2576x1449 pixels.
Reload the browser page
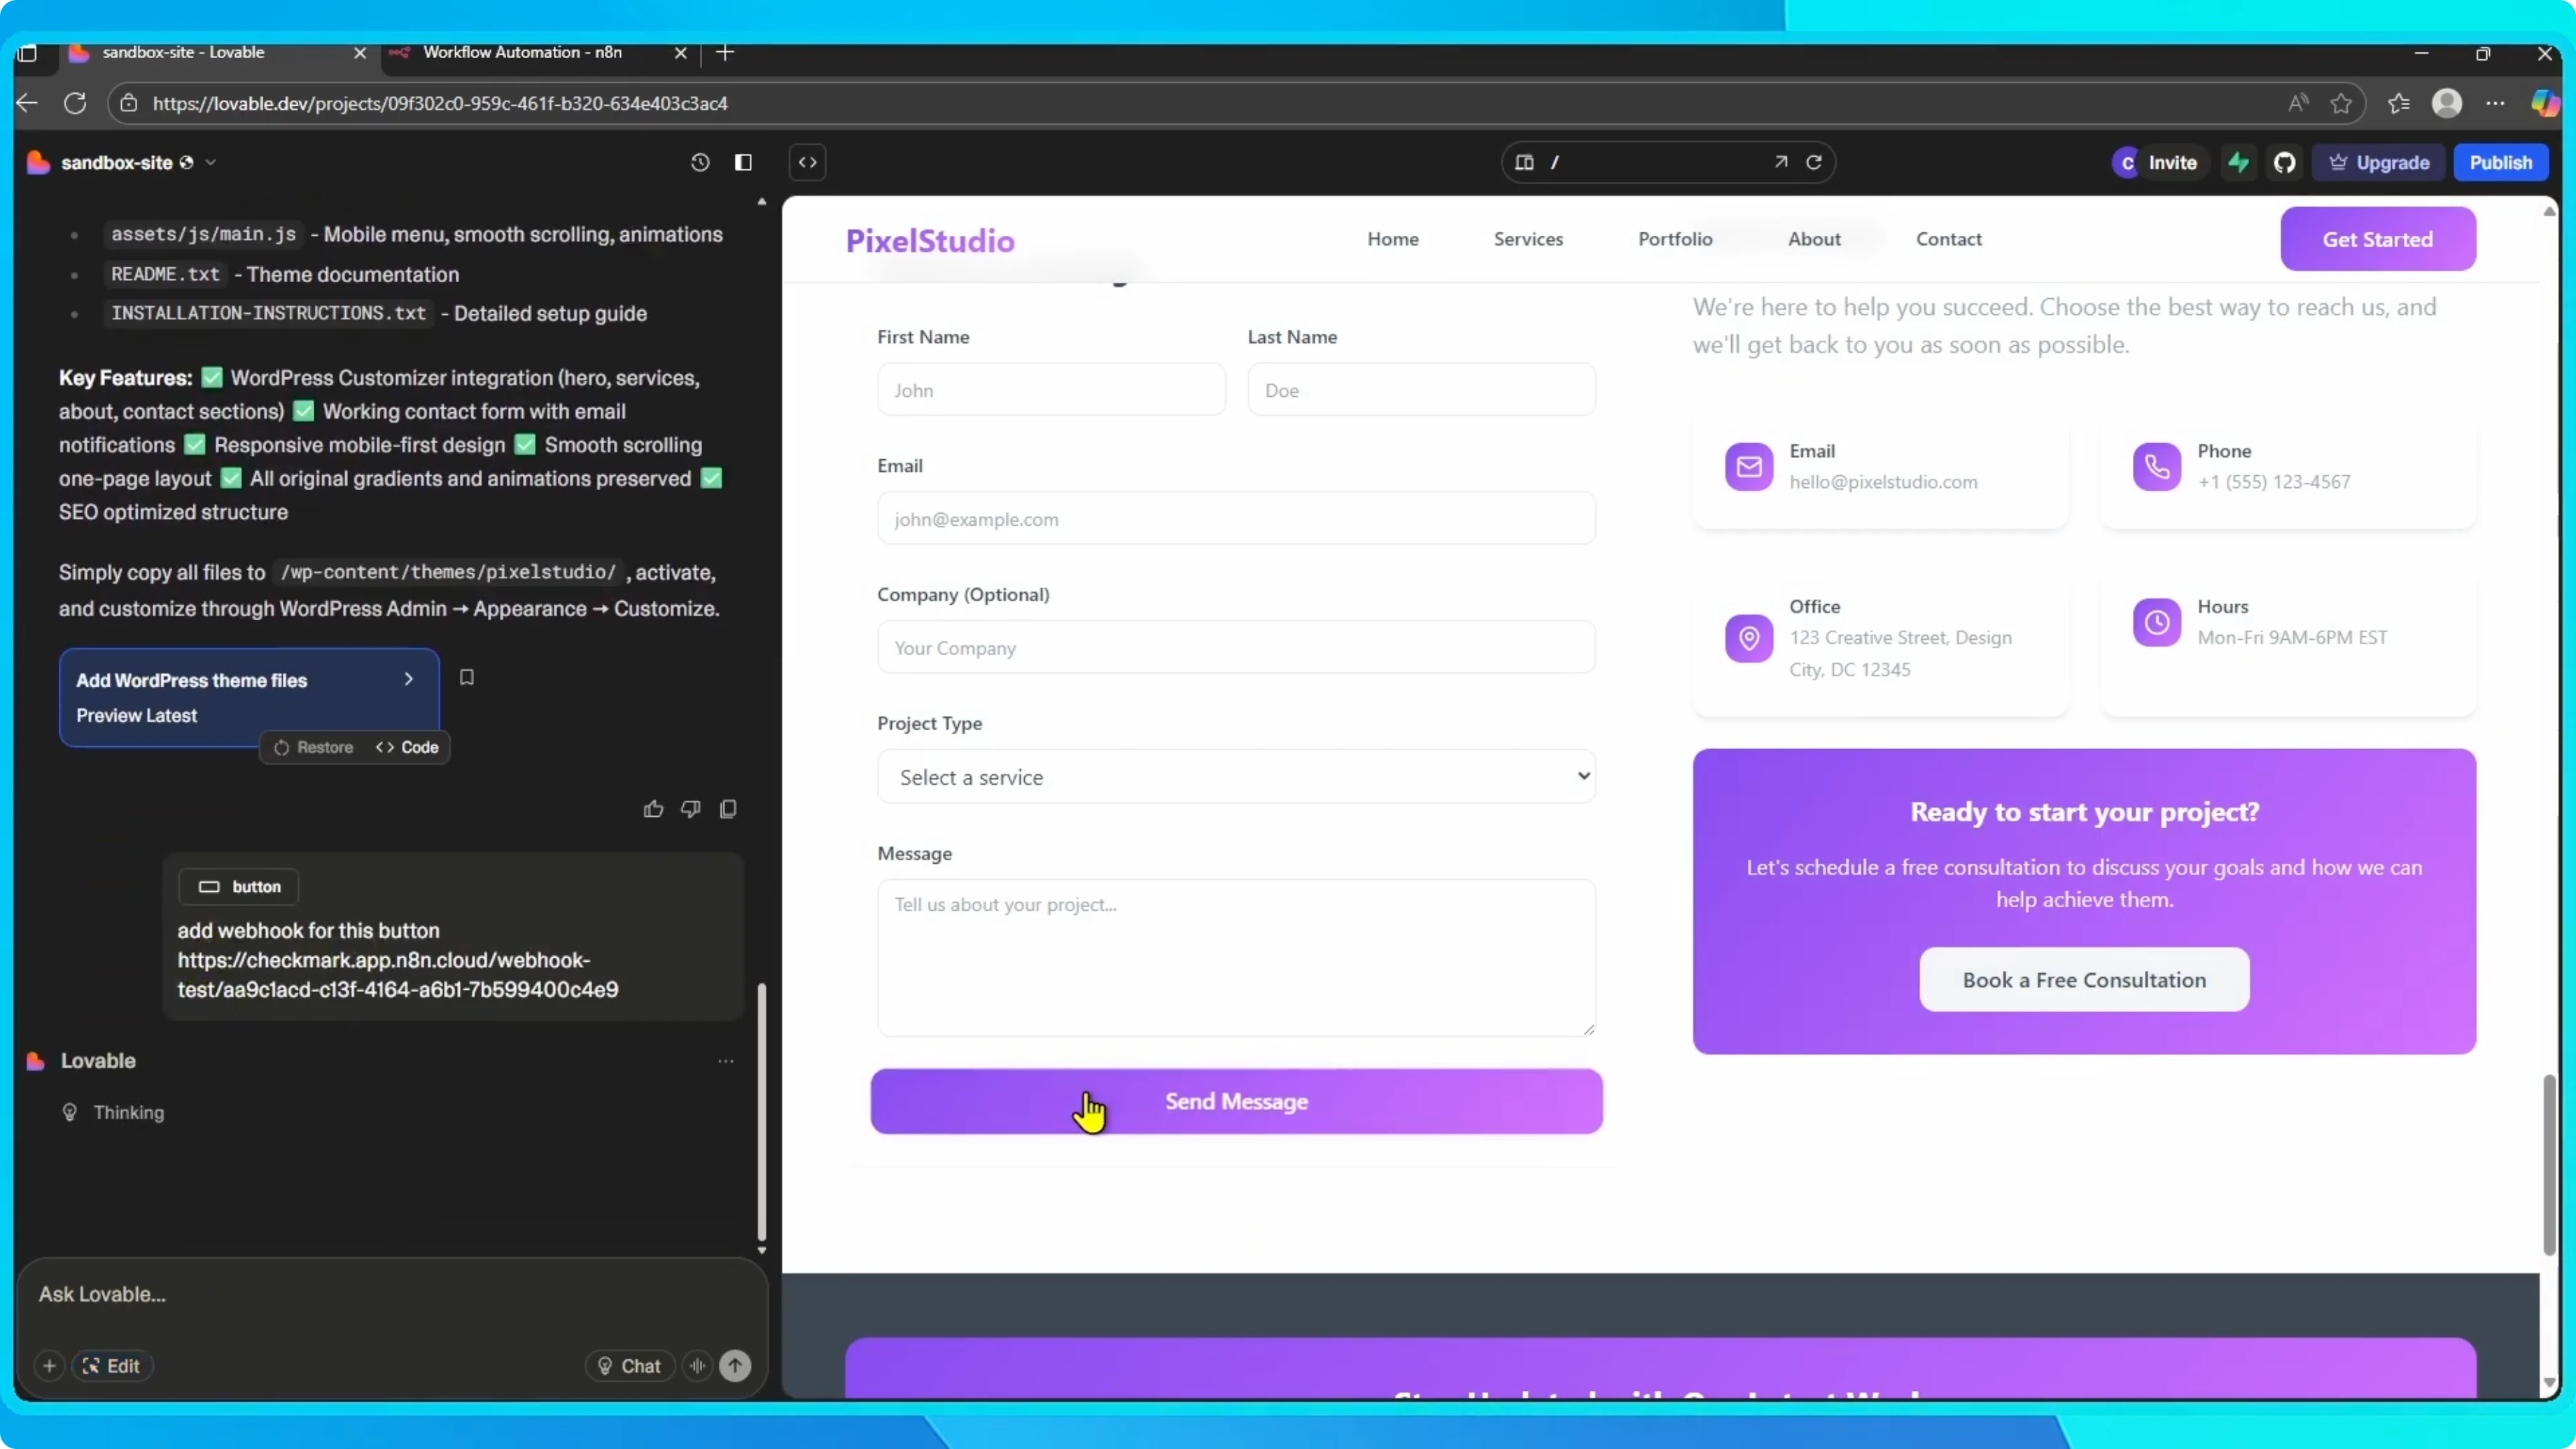click(75, 103)
